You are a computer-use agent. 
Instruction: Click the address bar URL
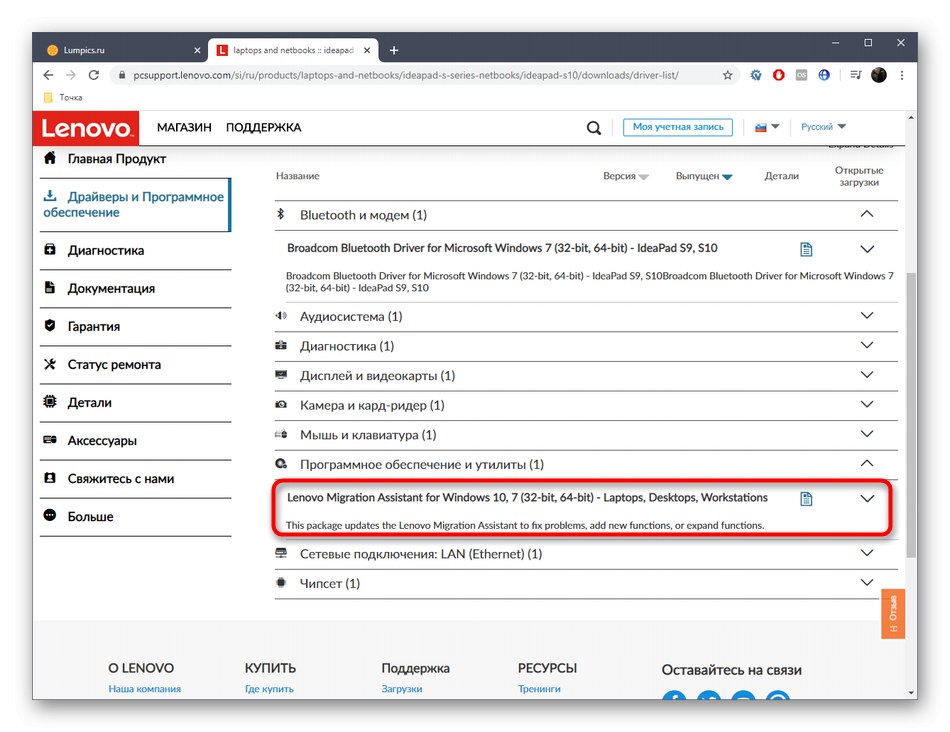click(406, 75)
